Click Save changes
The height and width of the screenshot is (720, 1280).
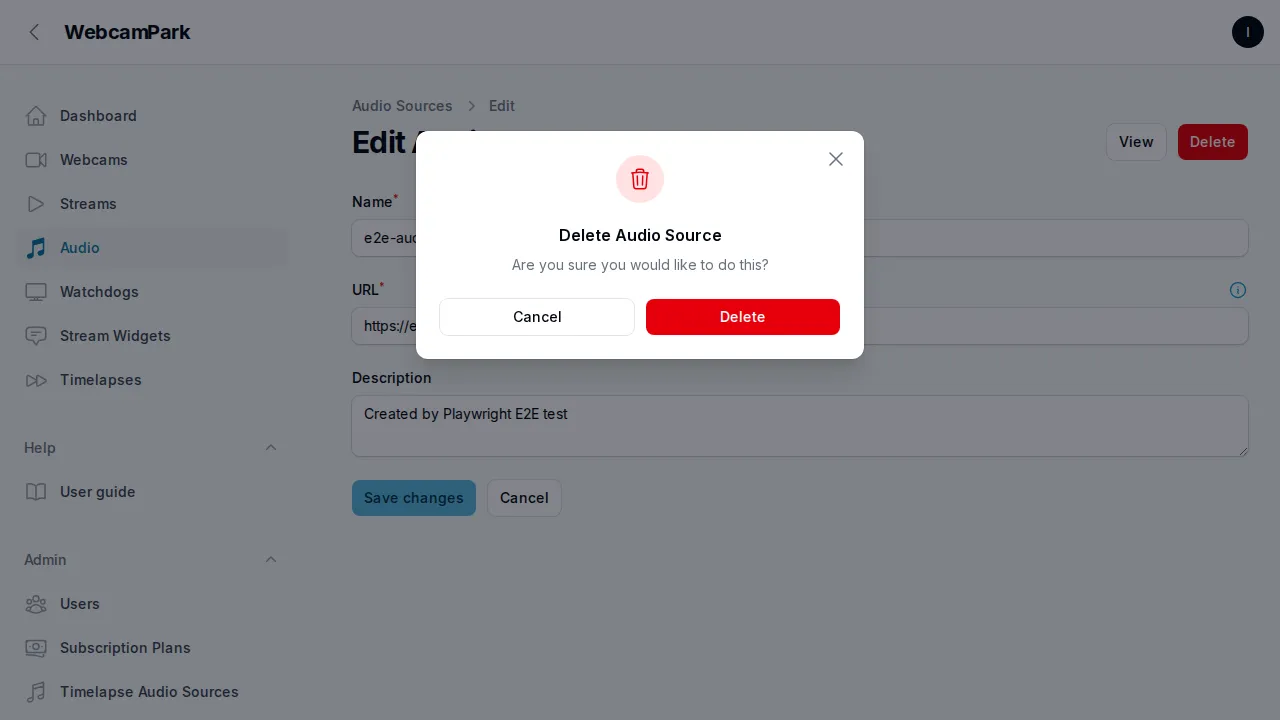coord(414,498)
